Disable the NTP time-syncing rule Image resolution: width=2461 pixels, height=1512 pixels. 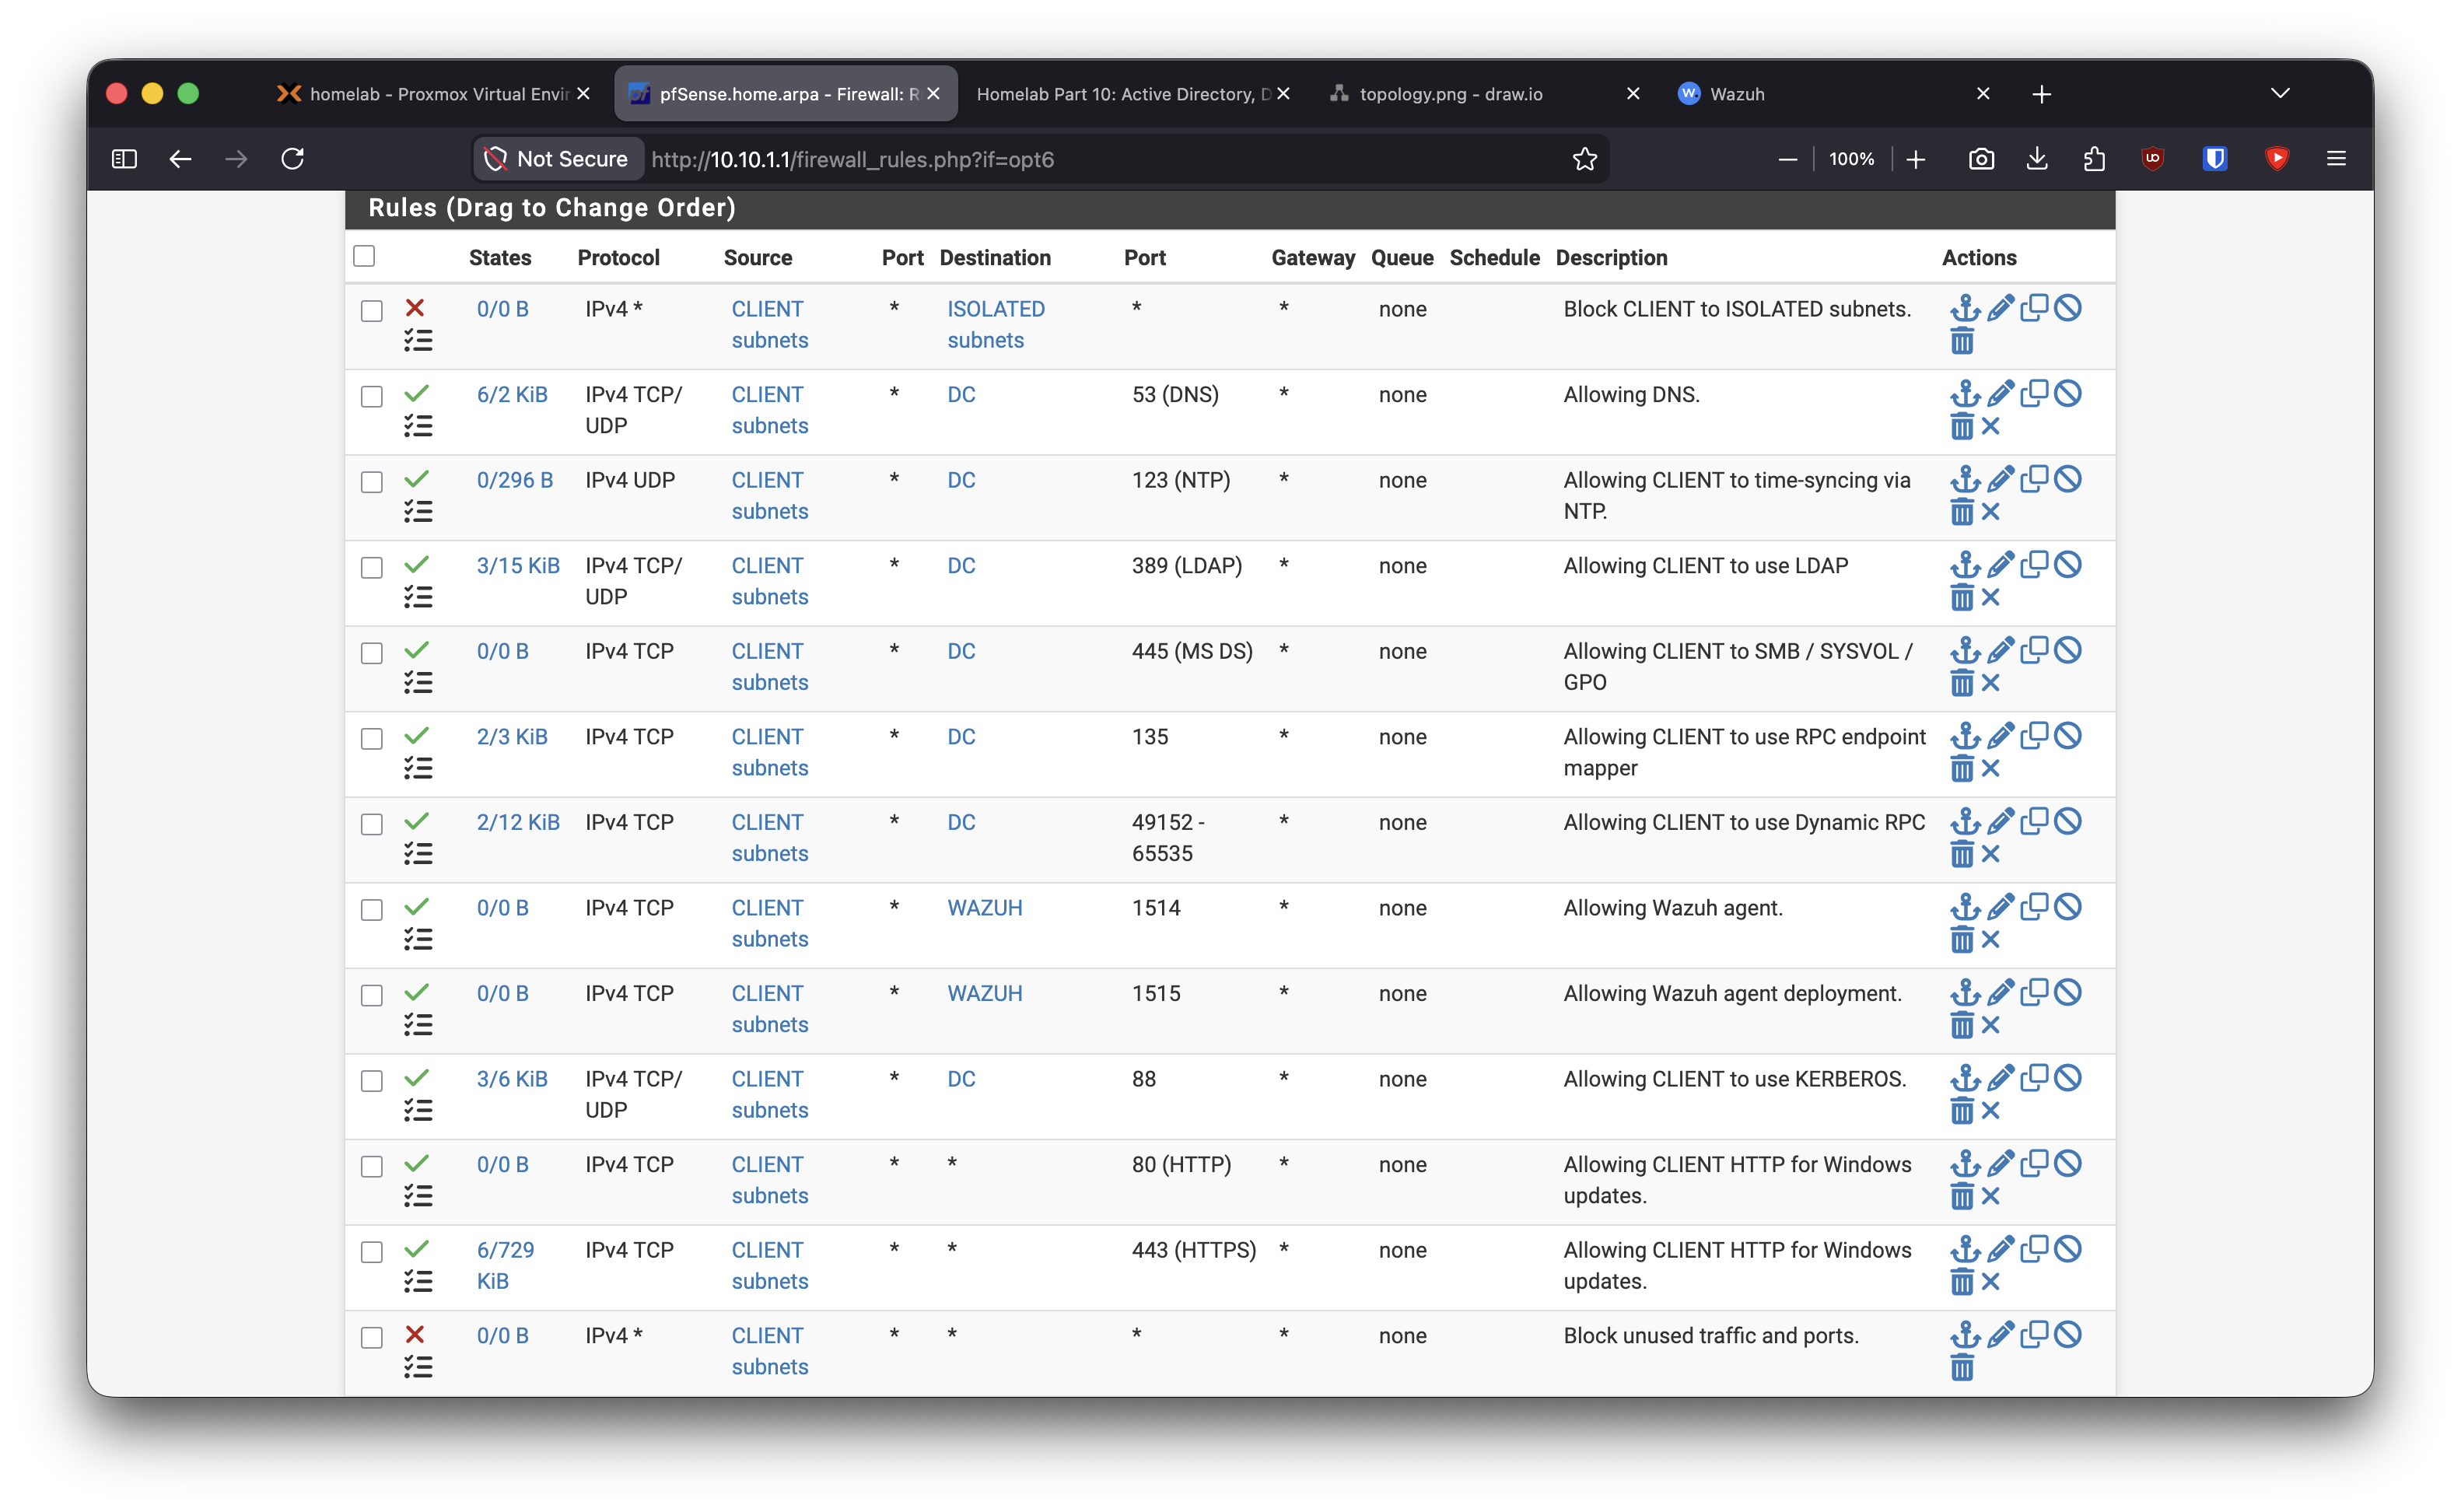pos(2067,479)
